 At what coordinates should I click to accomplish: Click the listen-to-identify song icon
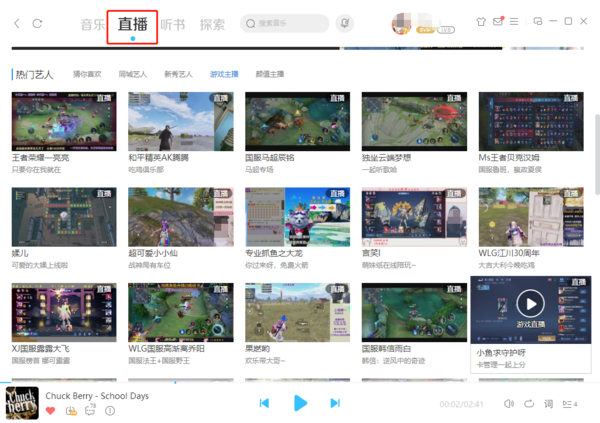click(x=345, y=23)
